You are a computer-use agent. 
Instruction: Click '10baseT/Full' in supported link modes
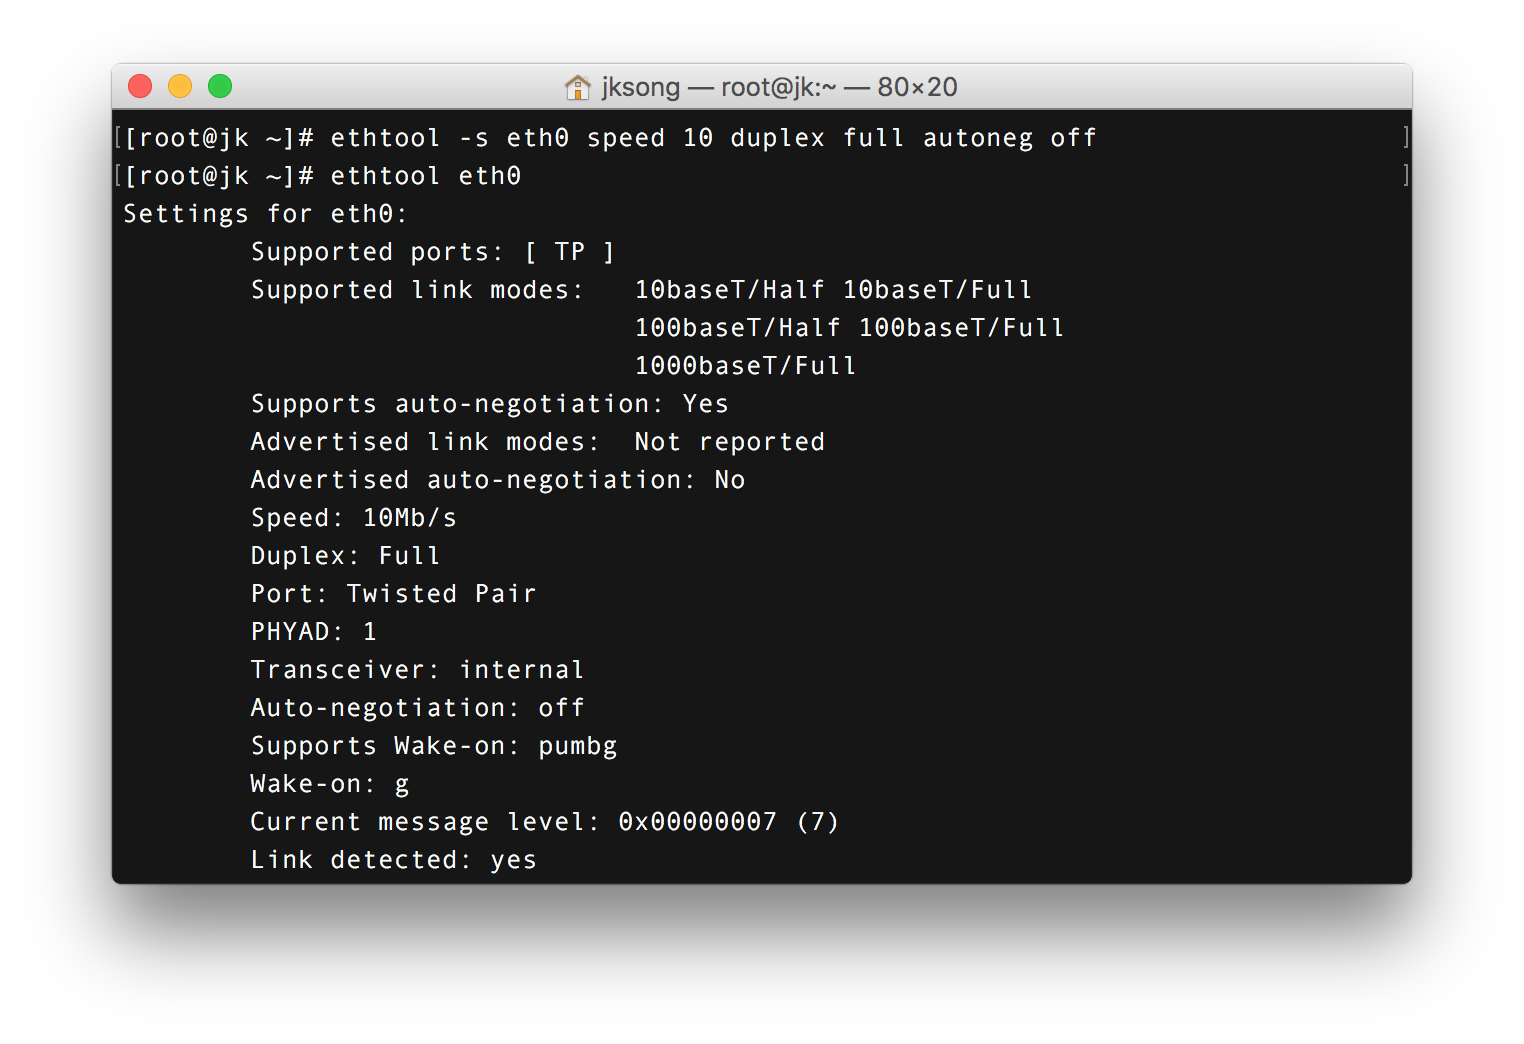point(937,290)
